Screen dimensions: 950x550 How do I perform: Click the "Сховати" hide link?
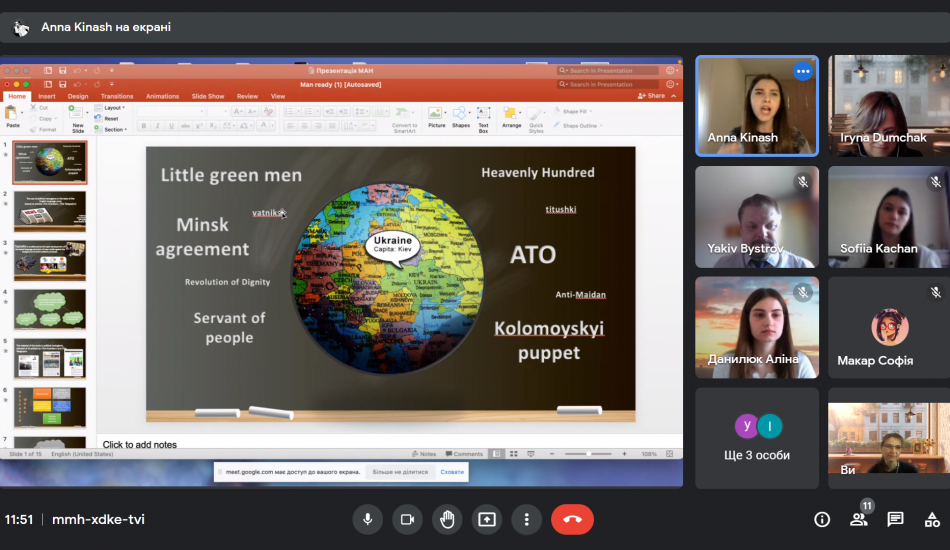[452, 472]
